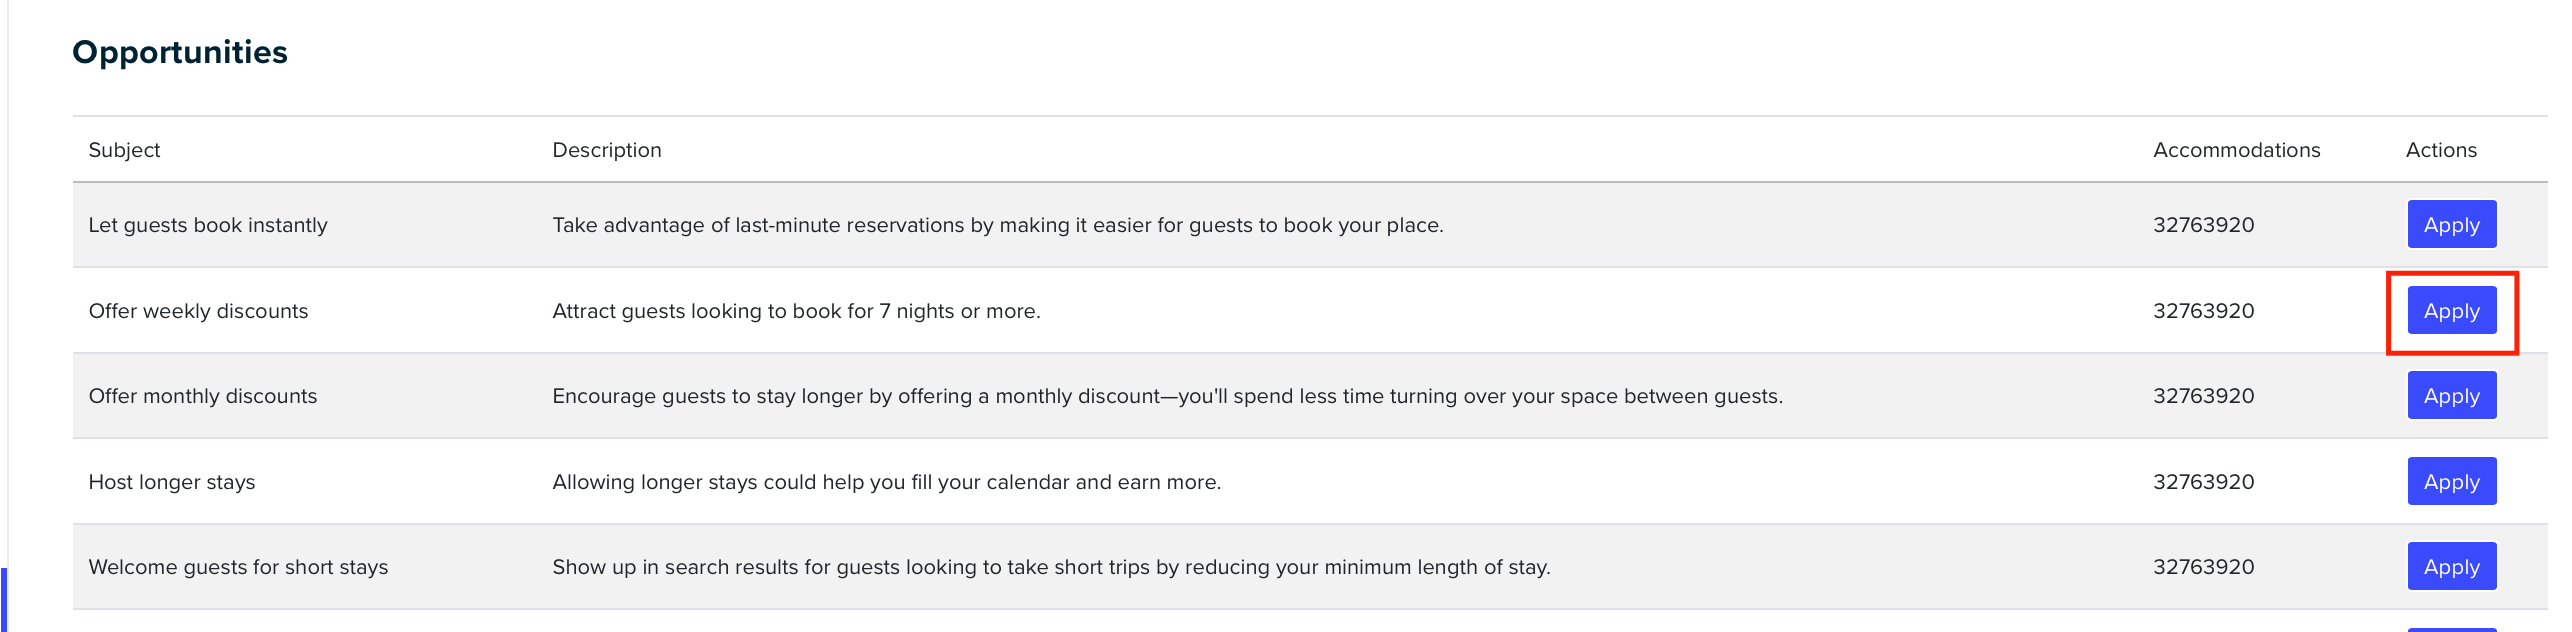
Task: Click accommodation ID in weekly discounts row
Action: [2203, 311]
